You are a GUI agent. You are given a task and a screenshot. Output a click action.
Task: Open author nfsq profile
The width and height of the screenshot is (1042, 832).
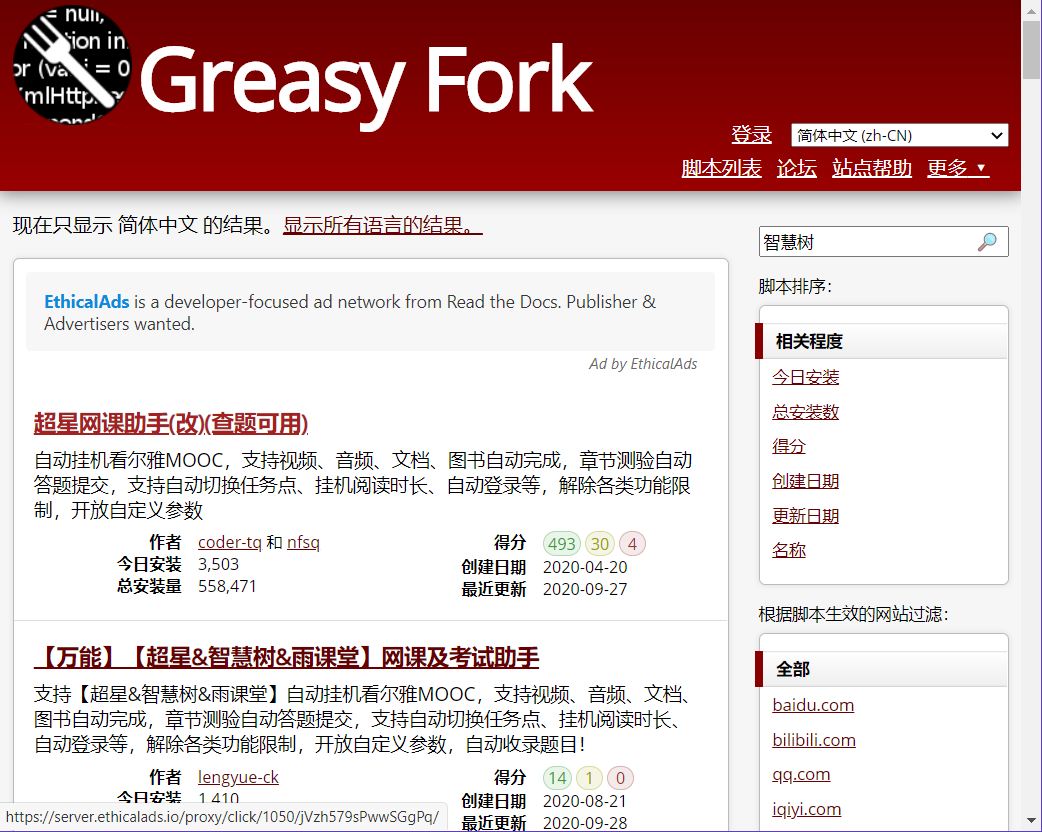303,542
